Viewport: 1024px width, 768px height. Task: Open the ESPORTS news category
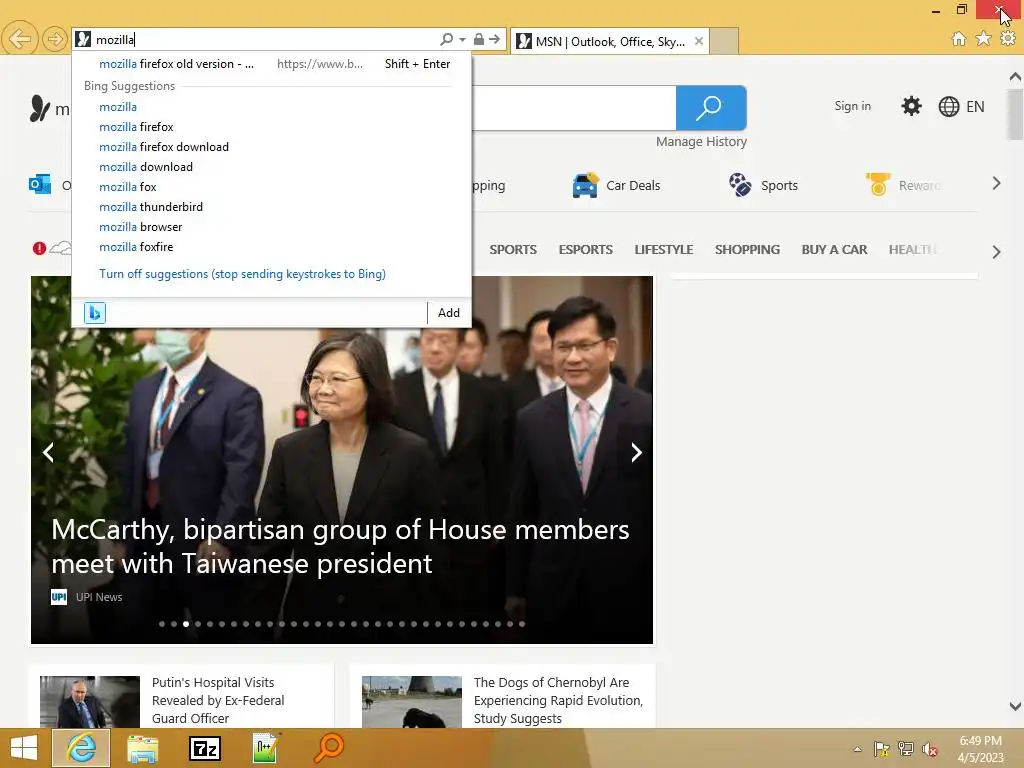pyautogui.click(x=585, y=249)
